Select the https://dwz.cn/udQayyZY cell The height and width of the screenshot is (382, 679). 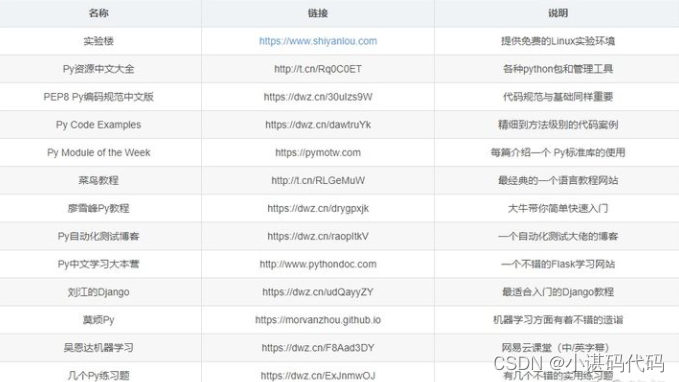[x=318, y=292]
